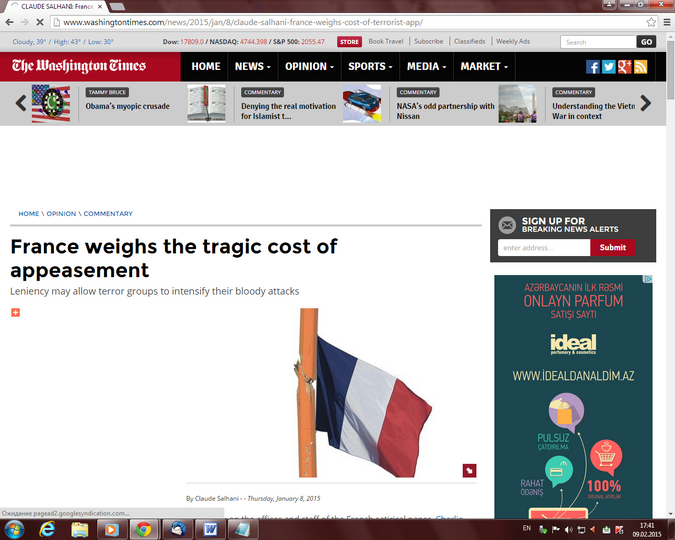
Task: Click into site Search field
Action: [598, 42]
